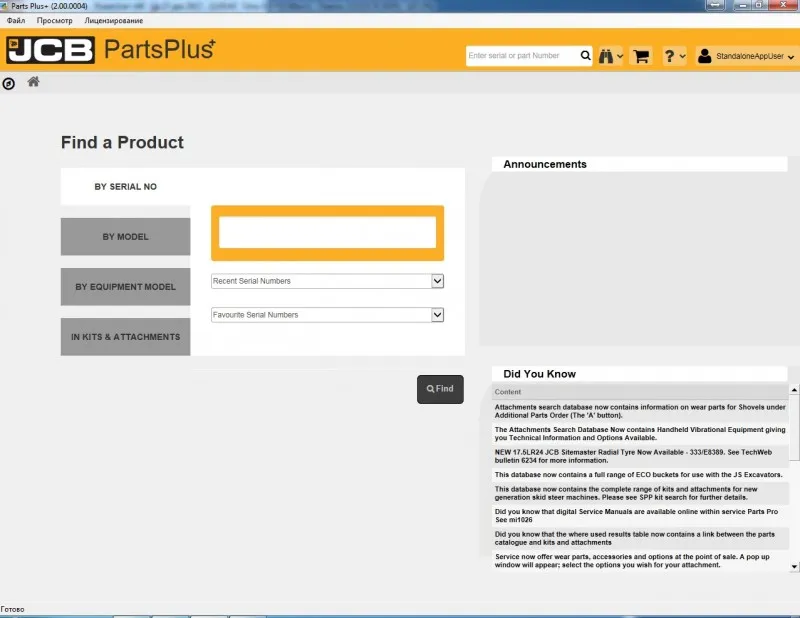Click the Did You Know heading
Image resolution: width=800 pixels, height=618 pixels.
539,374
